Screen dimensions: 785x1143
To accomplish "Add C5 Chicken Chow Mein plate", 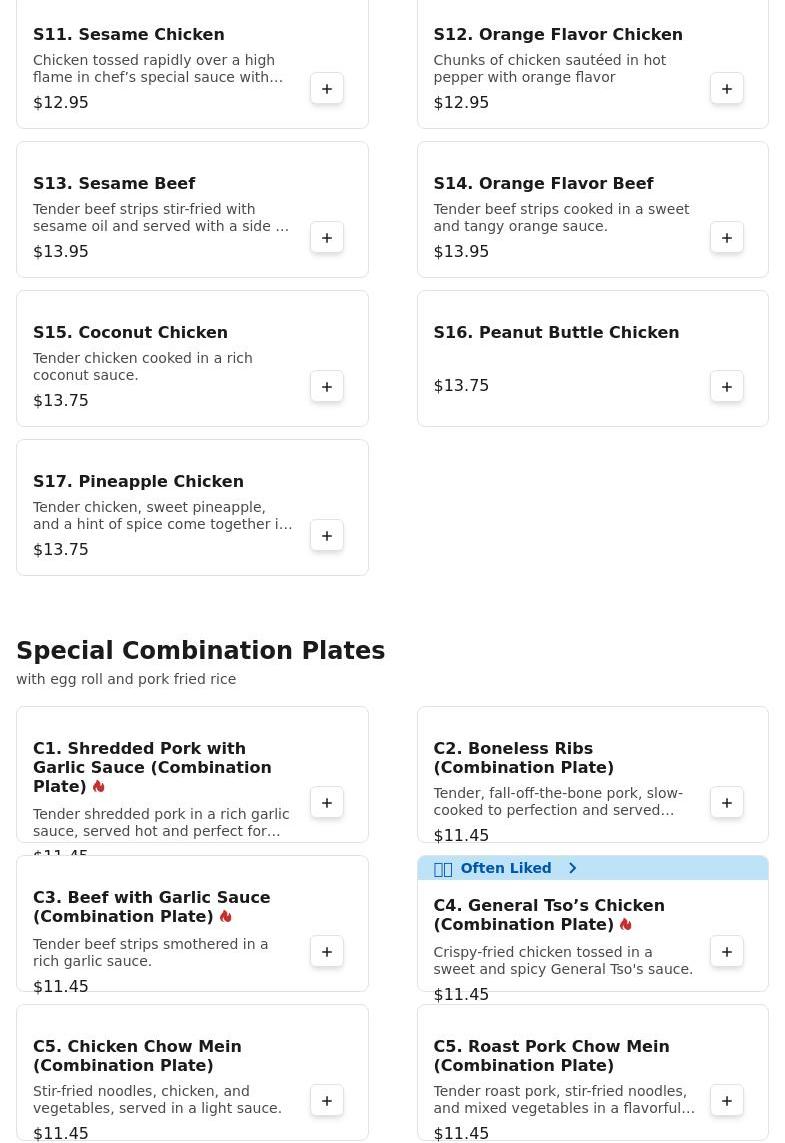I will [x=327, y=1101].
